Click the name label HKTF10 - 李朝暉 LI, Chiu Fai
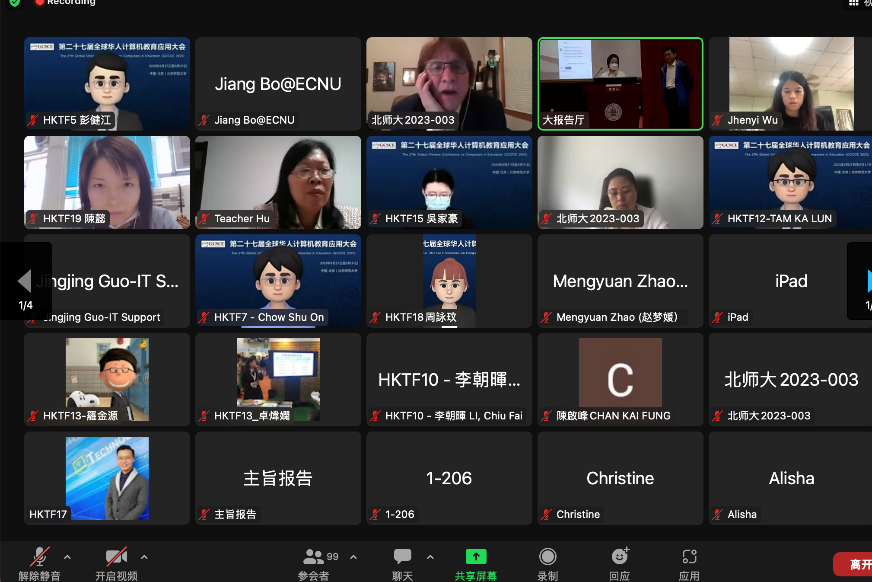Screen dimensions: 872x582 (x=454, y=416)
